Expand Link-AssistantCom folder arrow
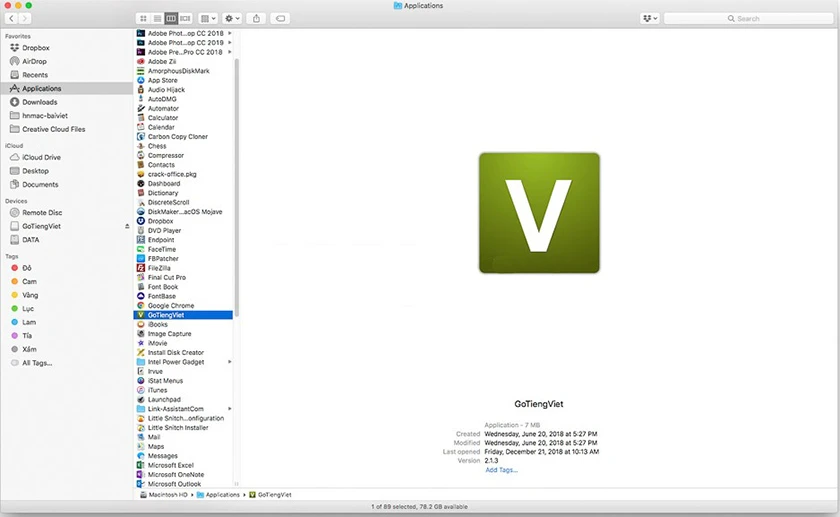 click(230, 409)
